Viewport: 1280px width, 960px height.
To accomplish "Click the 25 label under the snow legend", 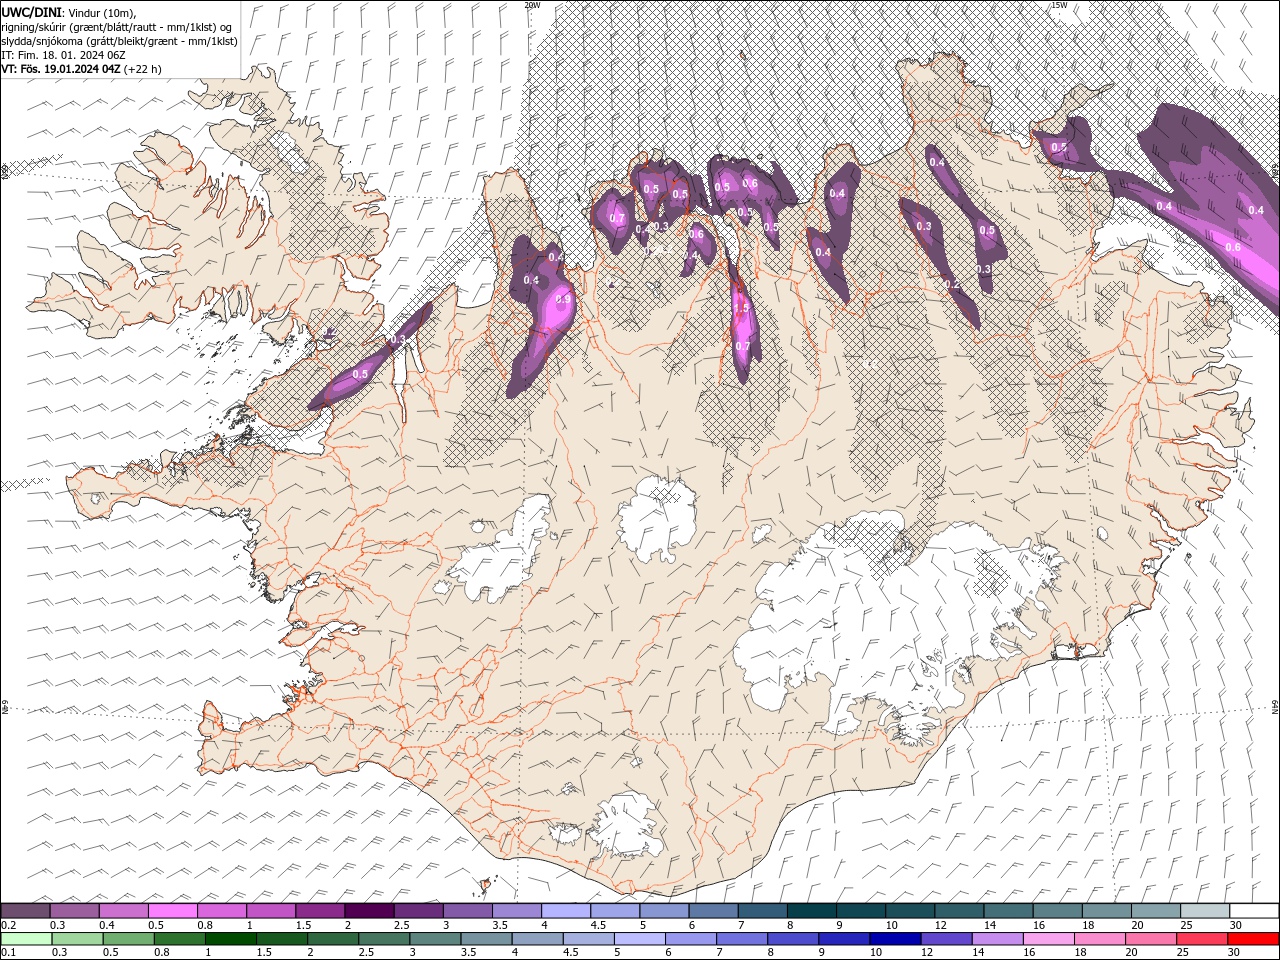I will point(1187,925).
